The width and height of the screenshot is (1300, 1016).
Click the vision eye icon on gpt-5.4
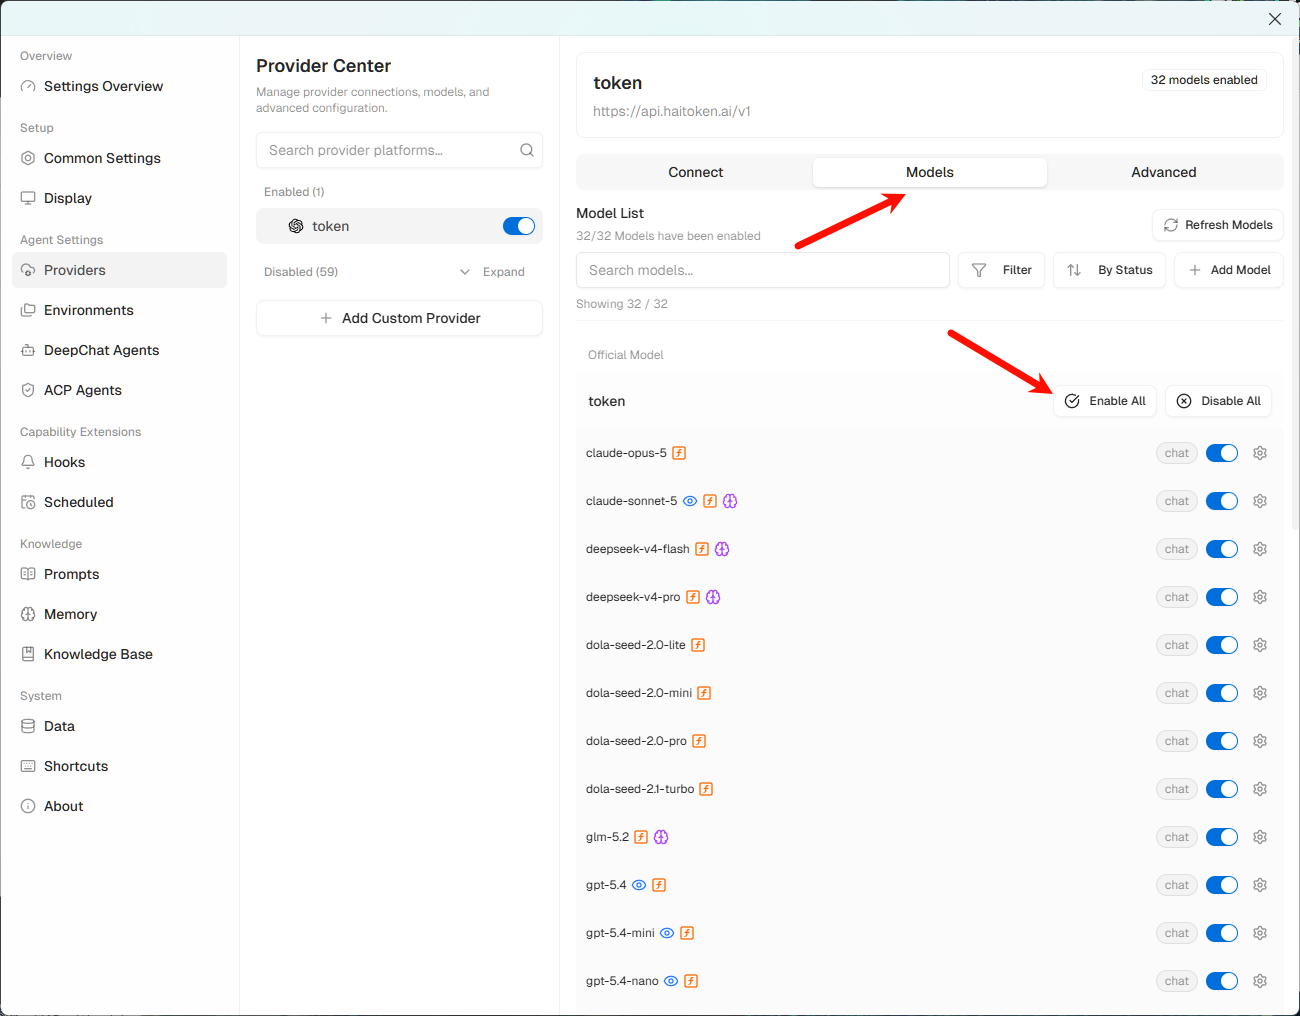coord(639,885)
